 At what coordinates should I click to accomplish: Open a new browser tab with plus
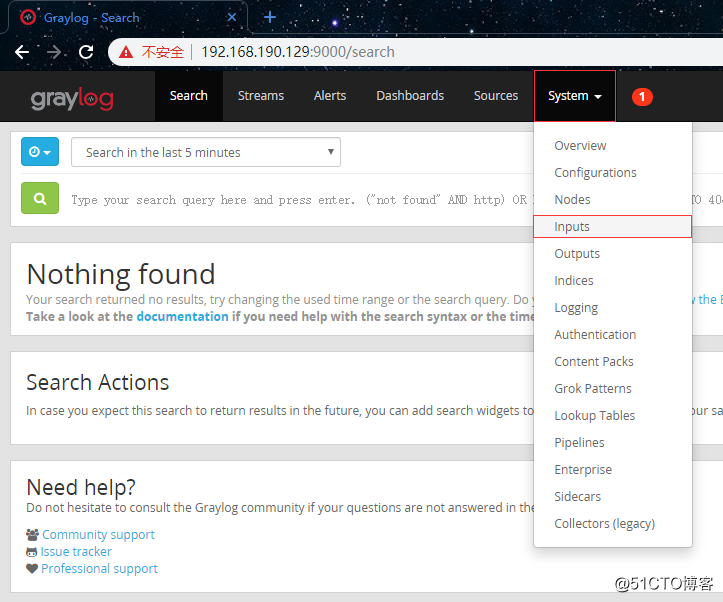pyautogui.click(x=270, y=18)
